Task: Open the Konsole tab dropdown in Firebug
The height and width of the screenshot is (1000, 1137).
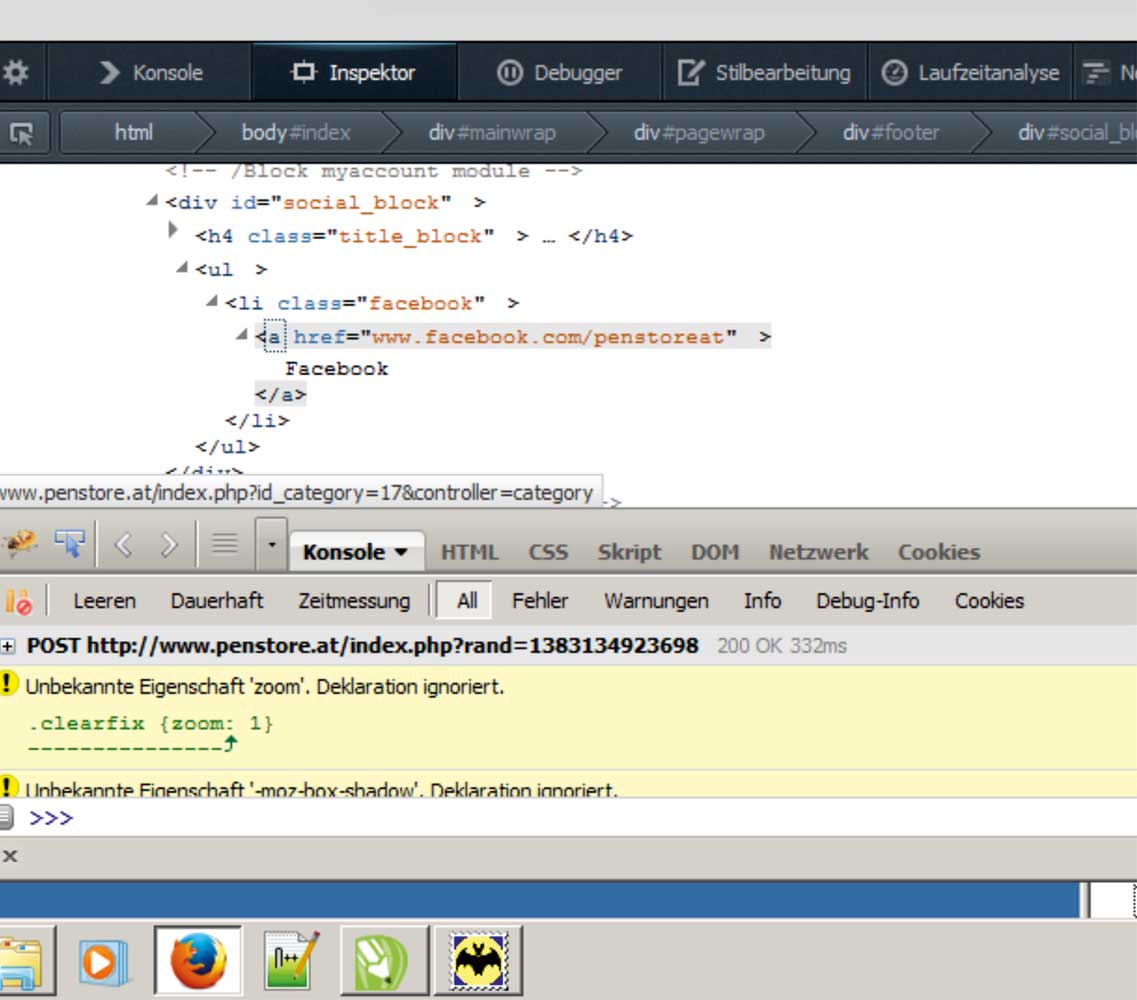Action: (x=401, y=552)
